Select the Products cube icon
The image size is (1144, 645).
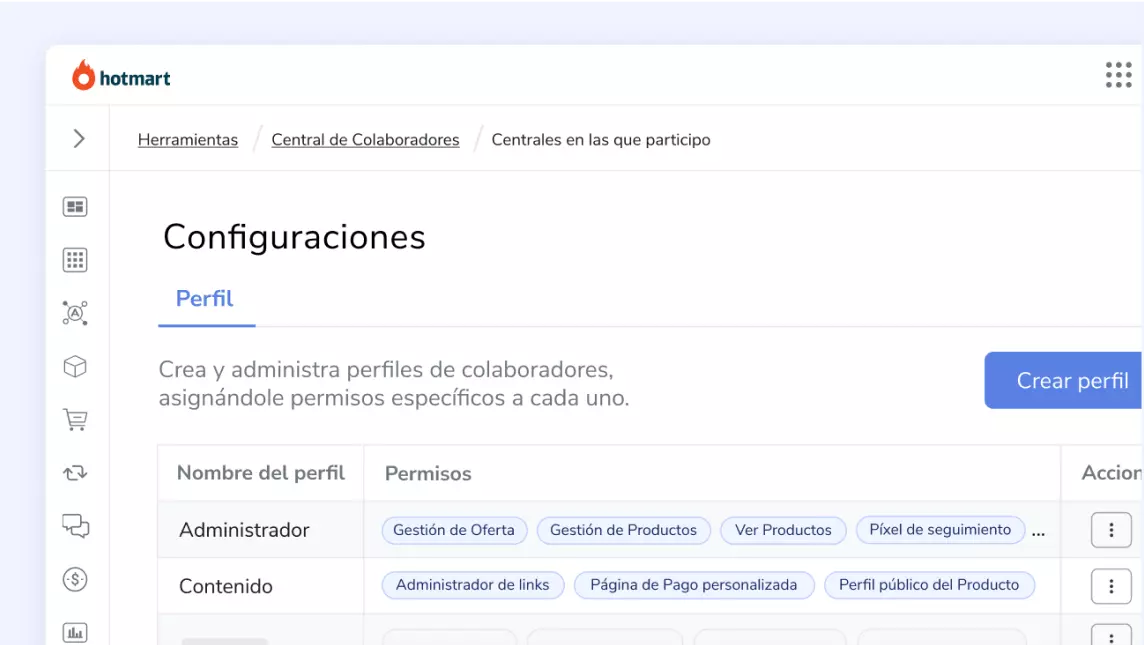click(77, 366)
